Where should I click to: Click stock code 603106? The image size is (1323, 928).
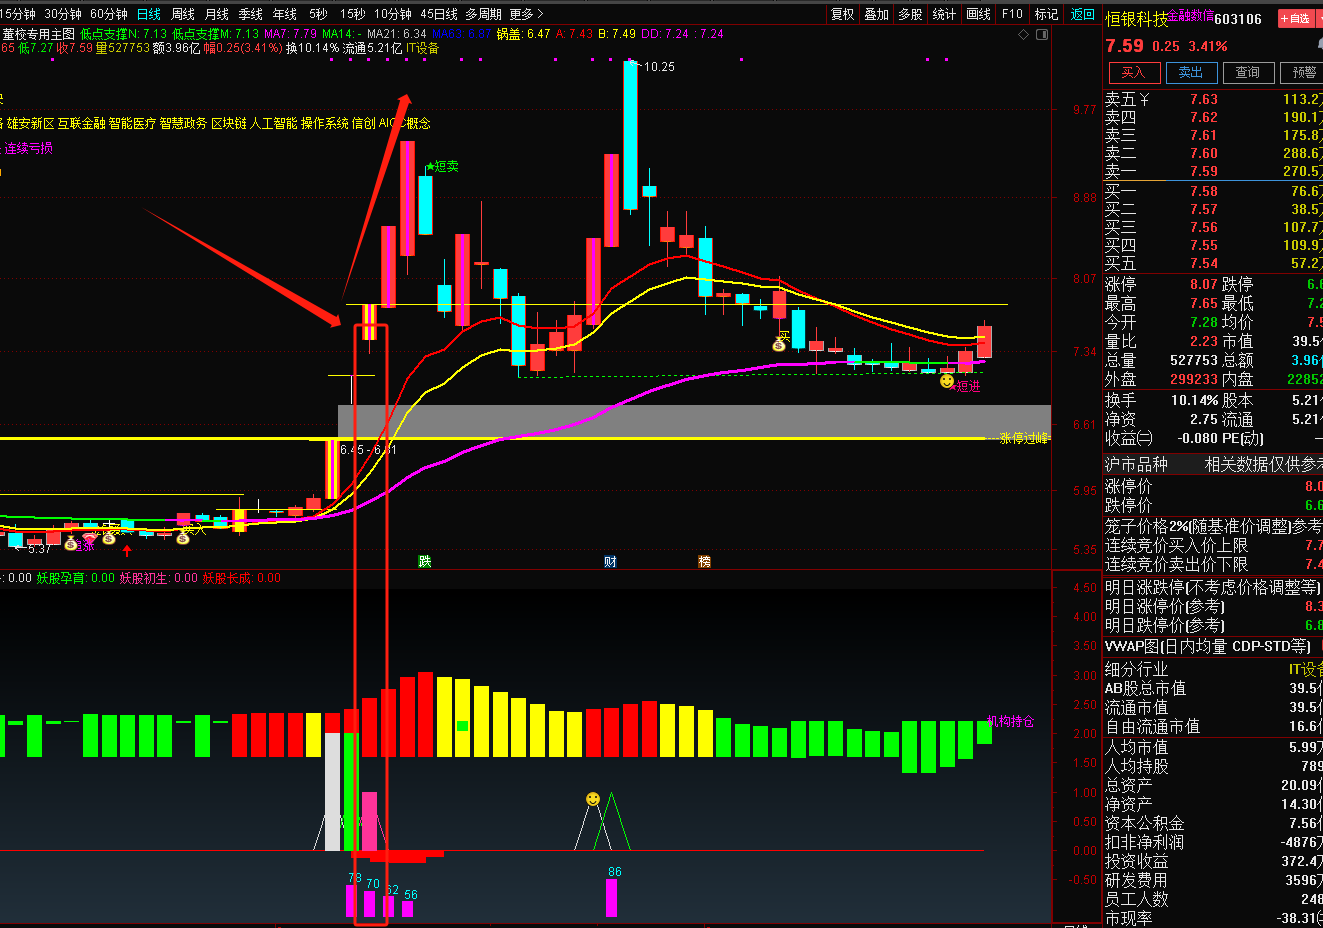1238,19
